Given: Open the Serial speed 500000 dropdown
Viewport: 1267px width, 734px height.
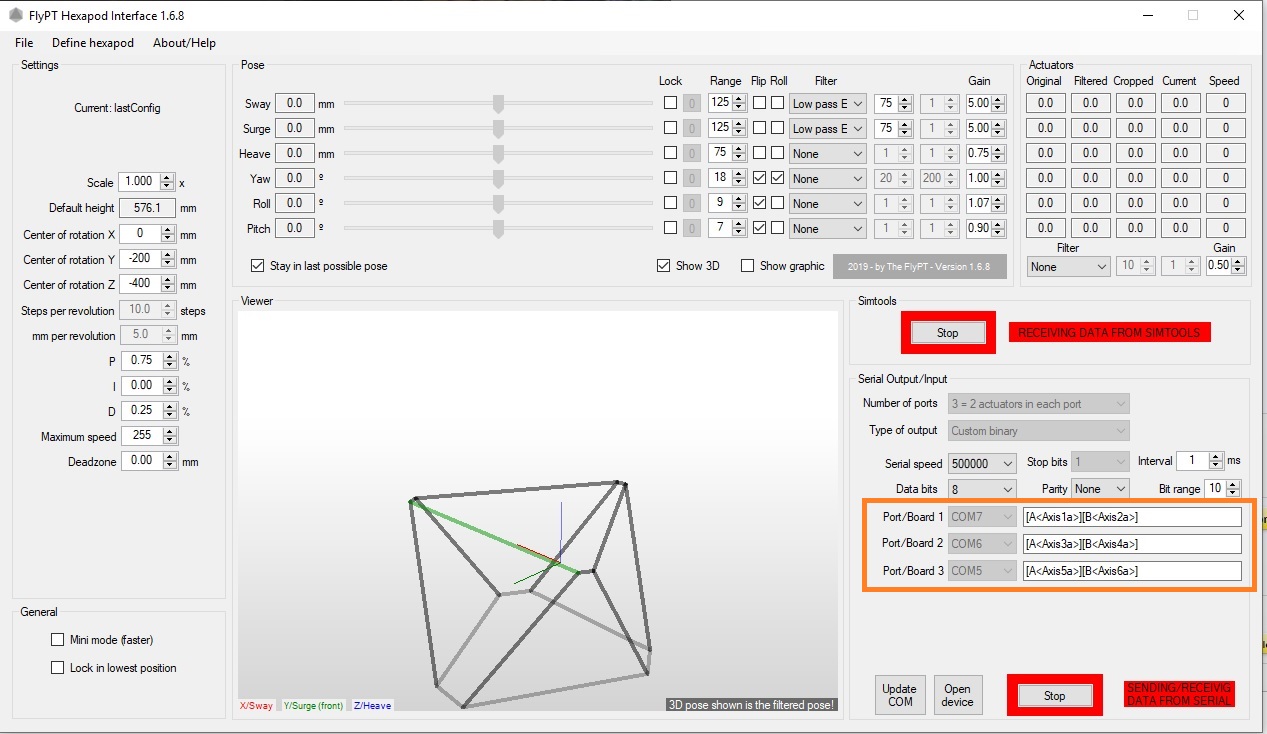Looking at the screenshot, I should [x=980, y=463].
